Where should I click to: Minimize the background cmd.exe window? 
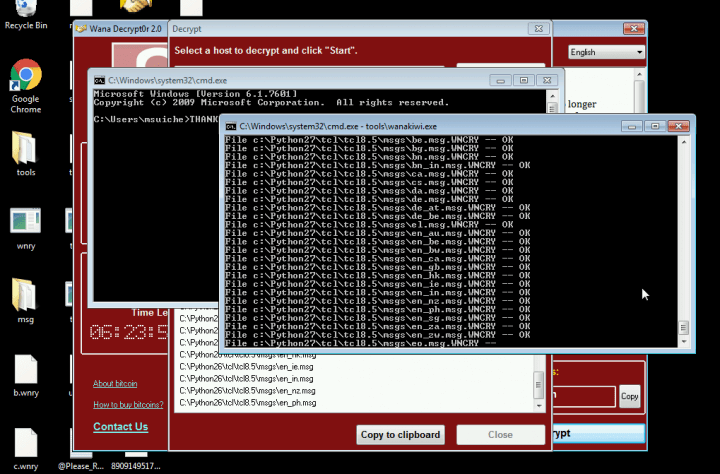[501, 81]
